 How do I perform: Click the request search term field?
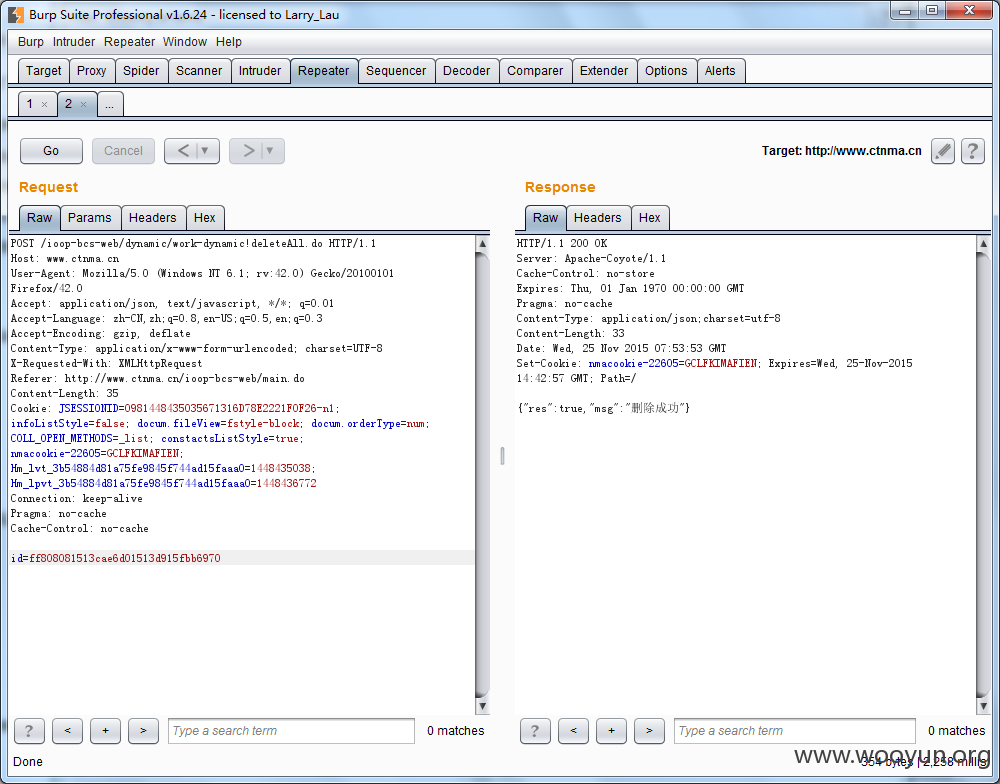click(x=291, y=730)
